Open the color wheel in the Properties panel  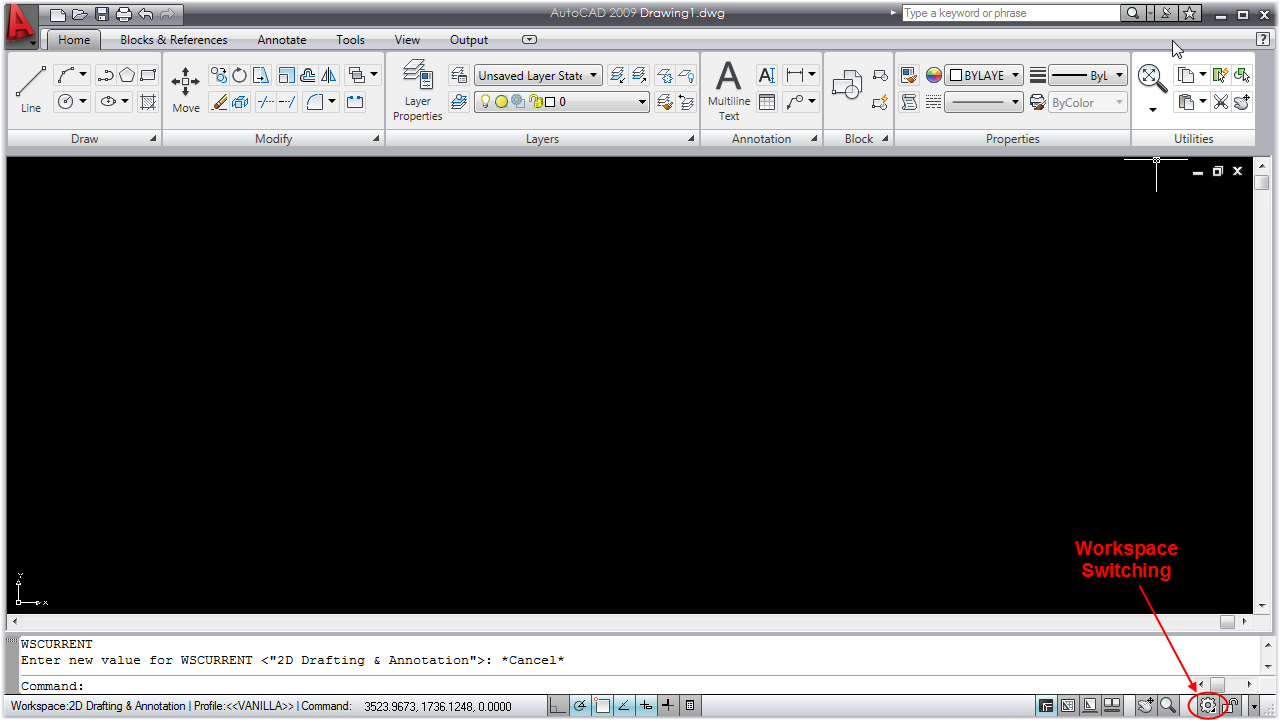click(932, 74)
